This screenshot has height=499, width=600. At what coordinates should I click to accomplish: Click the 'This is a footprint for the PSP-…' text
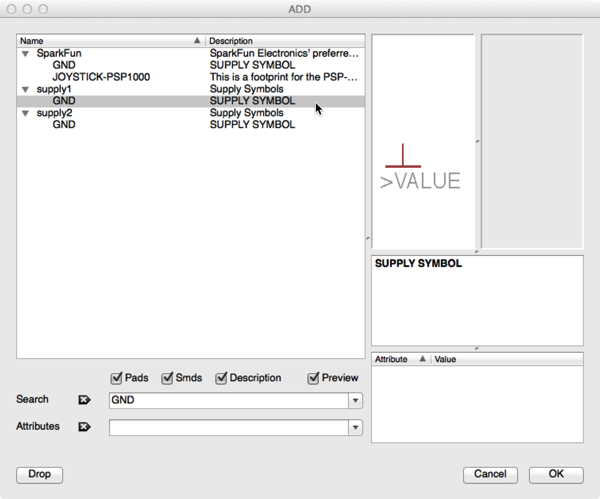coord(284,77)
